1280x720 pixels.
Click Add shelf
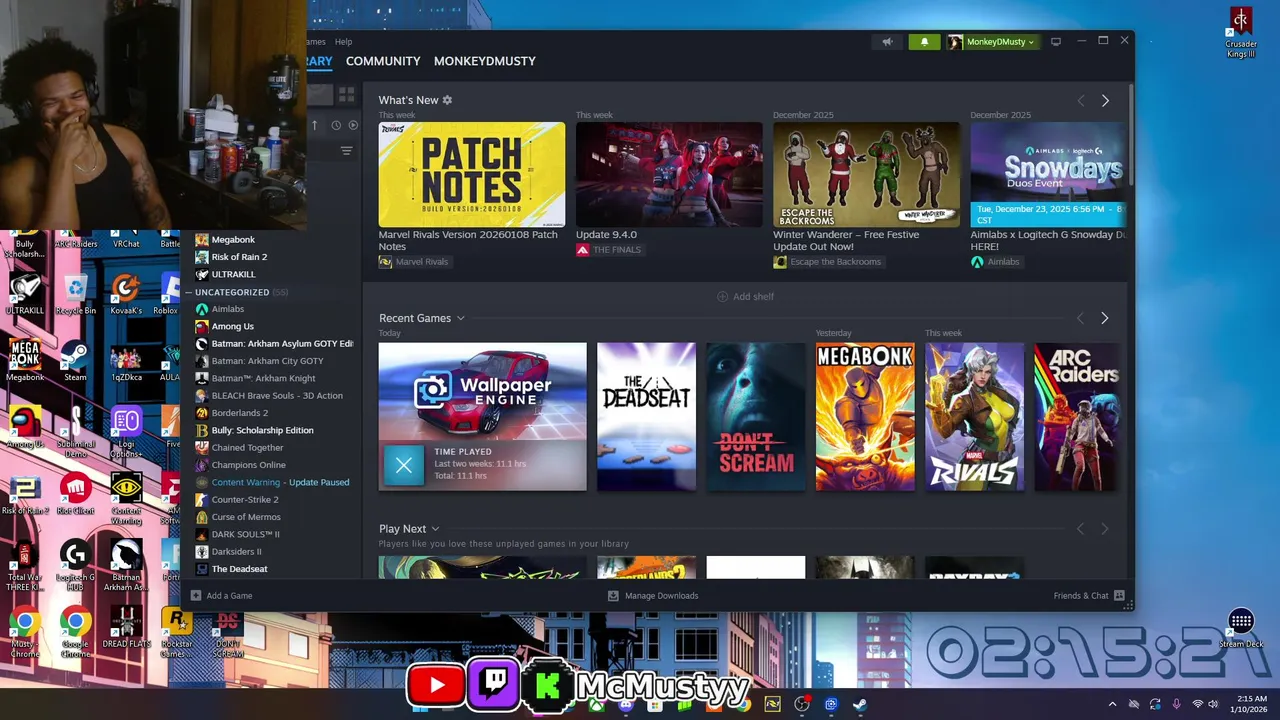click(746, 297)
